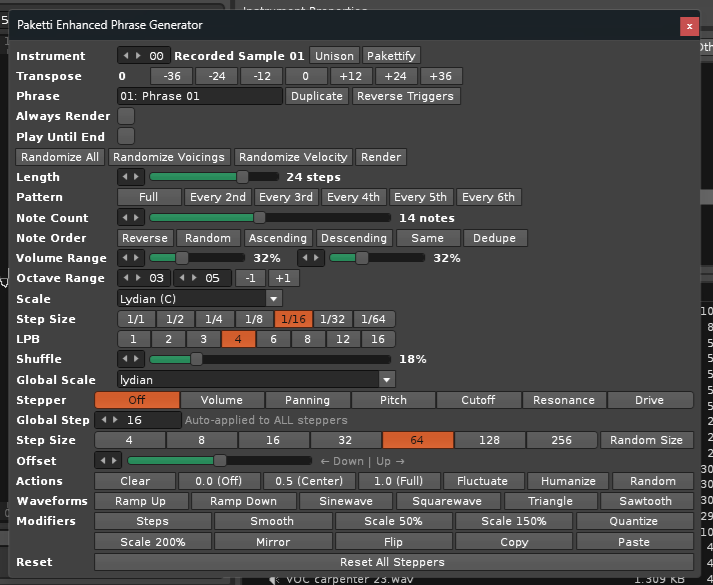Image resolution: width=713 pixels, height=585 pixels.
Task: Click Reverse Triggers
Action: pyautogui.click(x=406, y=96)
